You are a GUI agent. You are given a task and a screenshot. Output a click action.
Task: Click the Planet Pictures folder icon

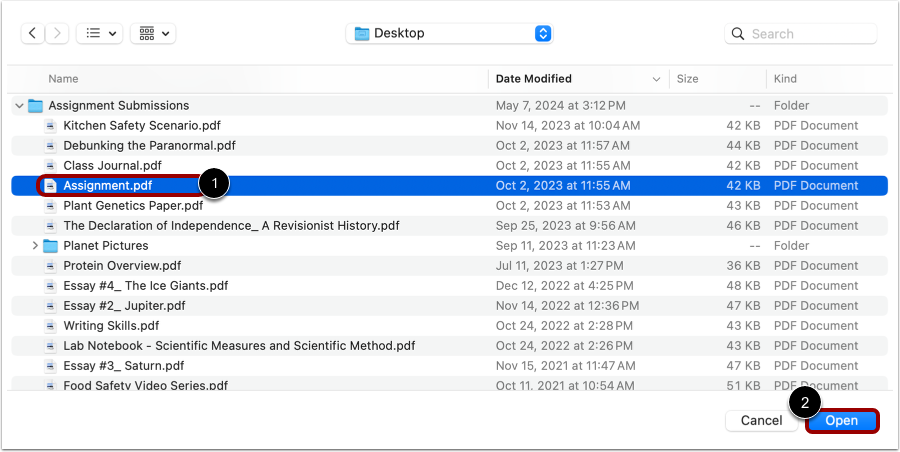(51, 245)
